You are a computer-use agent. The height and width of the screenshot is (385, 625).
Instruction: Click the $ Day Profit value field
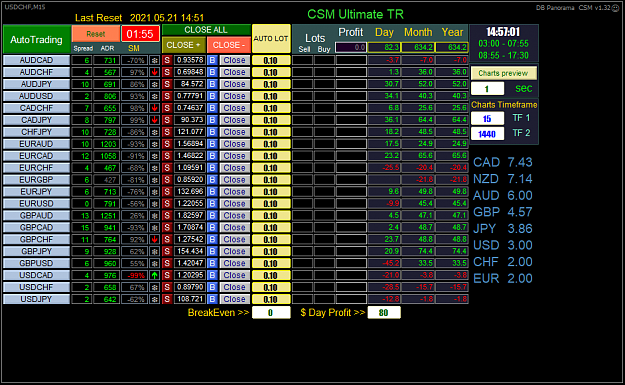pos(384,313)
